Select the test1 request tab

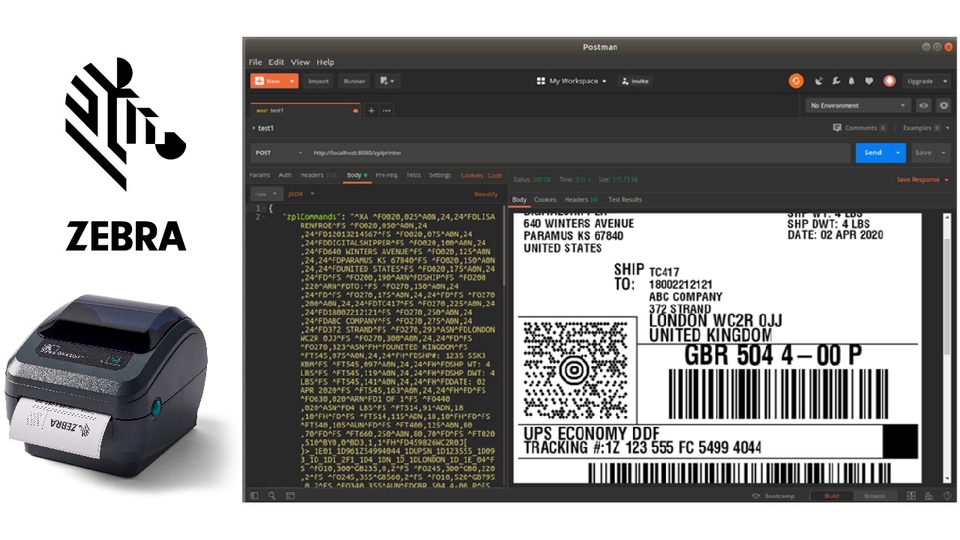(x=306, y=111)
